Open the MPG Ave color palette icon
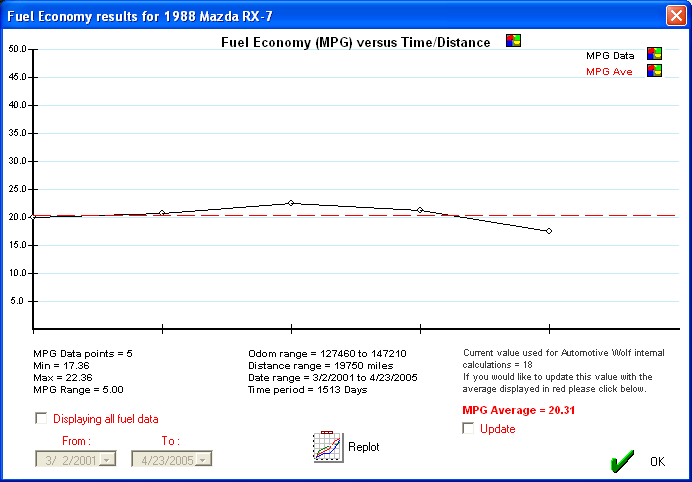Screen dimensions: 692x482 [655, 71]
